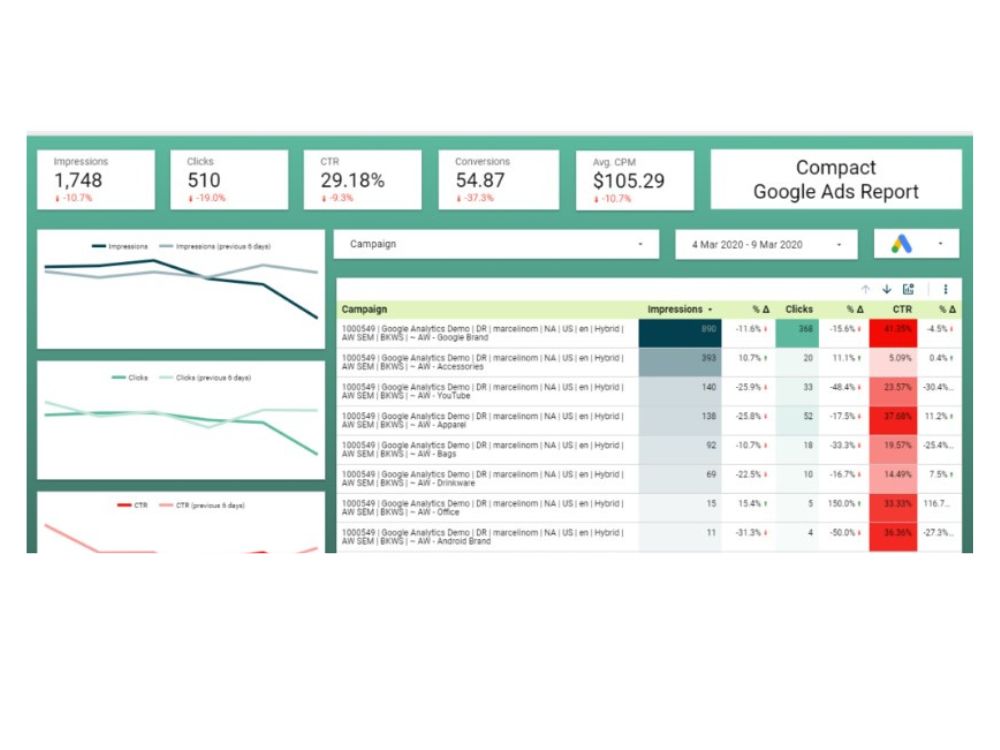Toggle the Clicks legend entry in chart
The image size is (1000, 750).
(x=129, y=378)
